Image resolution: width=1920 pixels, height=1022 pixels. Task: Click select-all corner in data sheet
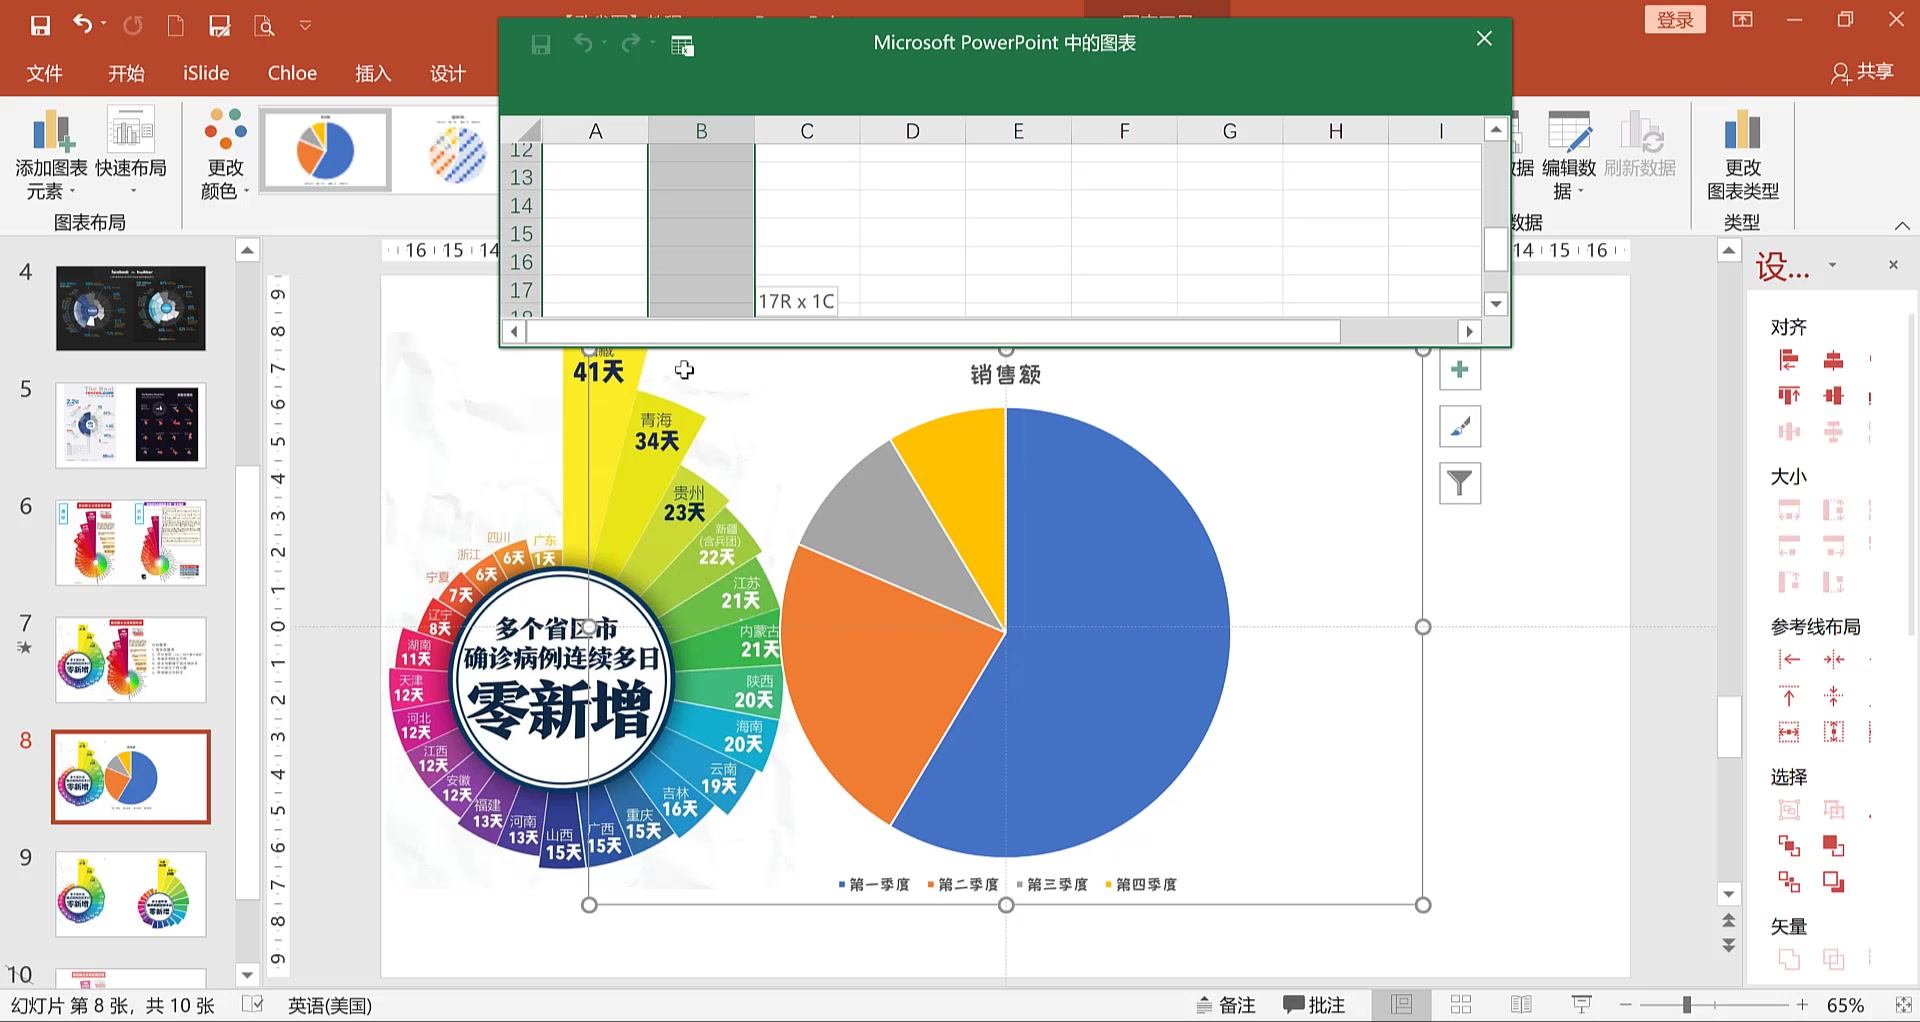(521, 131)
